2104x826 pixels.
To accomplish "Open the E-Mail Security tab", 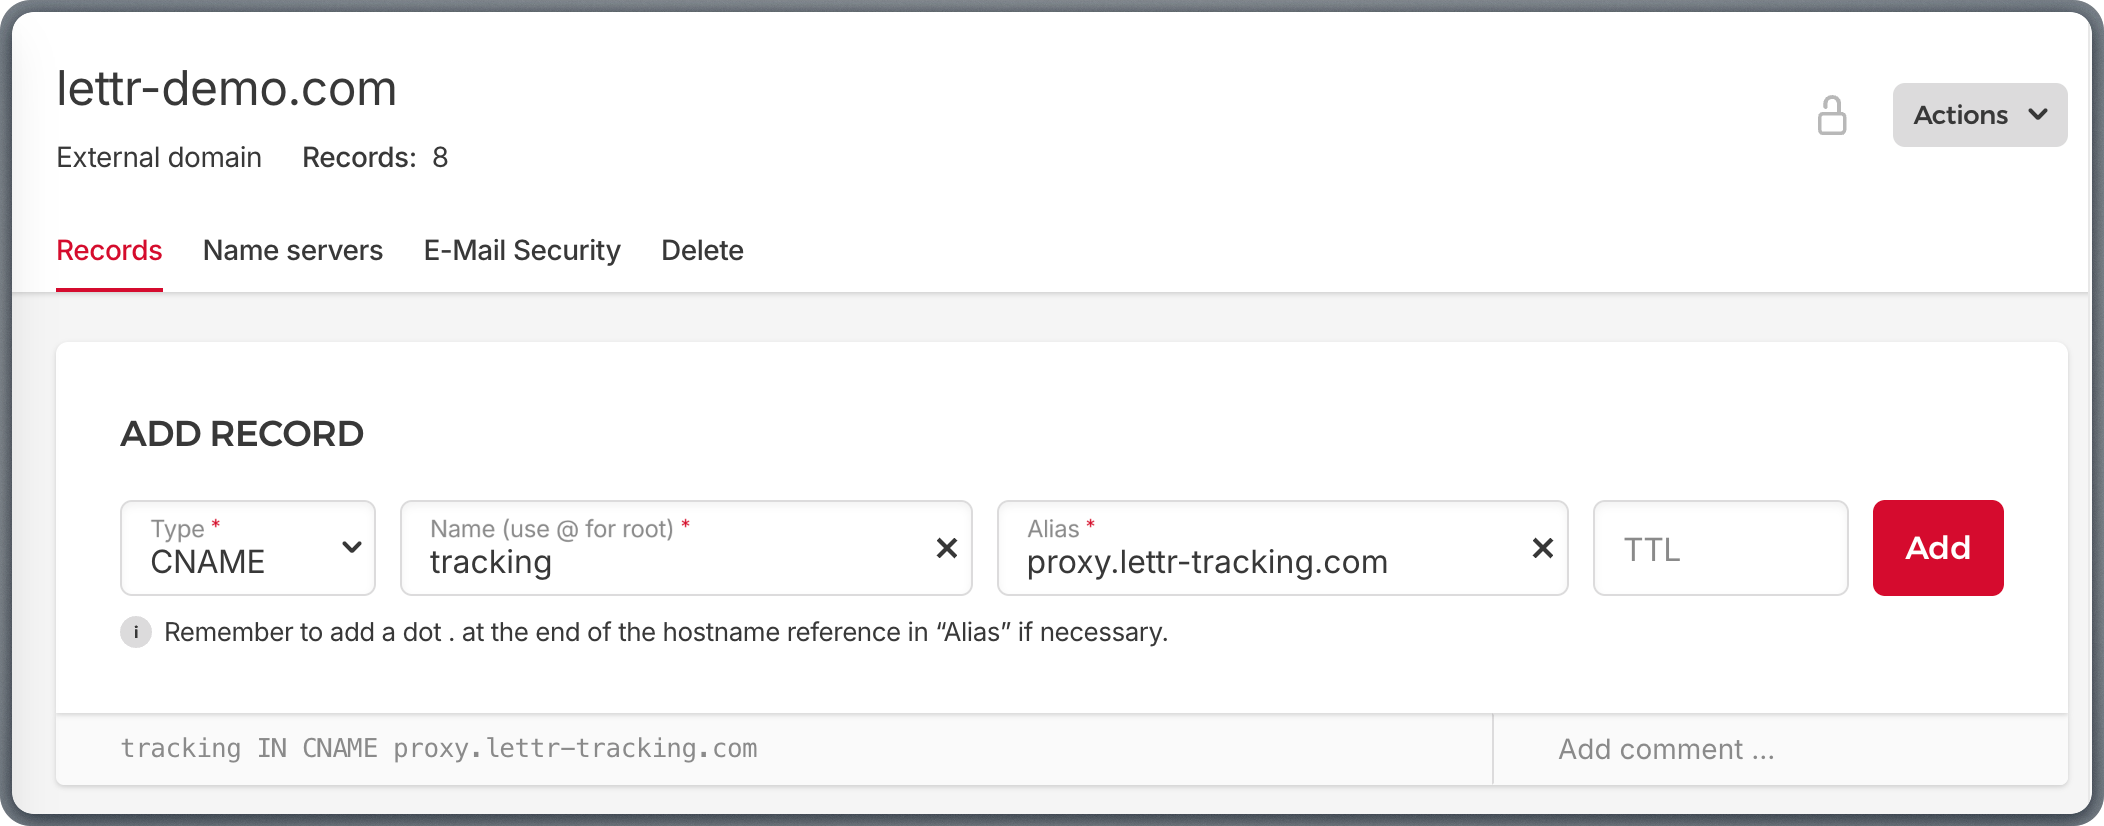I will pos(521,251).
